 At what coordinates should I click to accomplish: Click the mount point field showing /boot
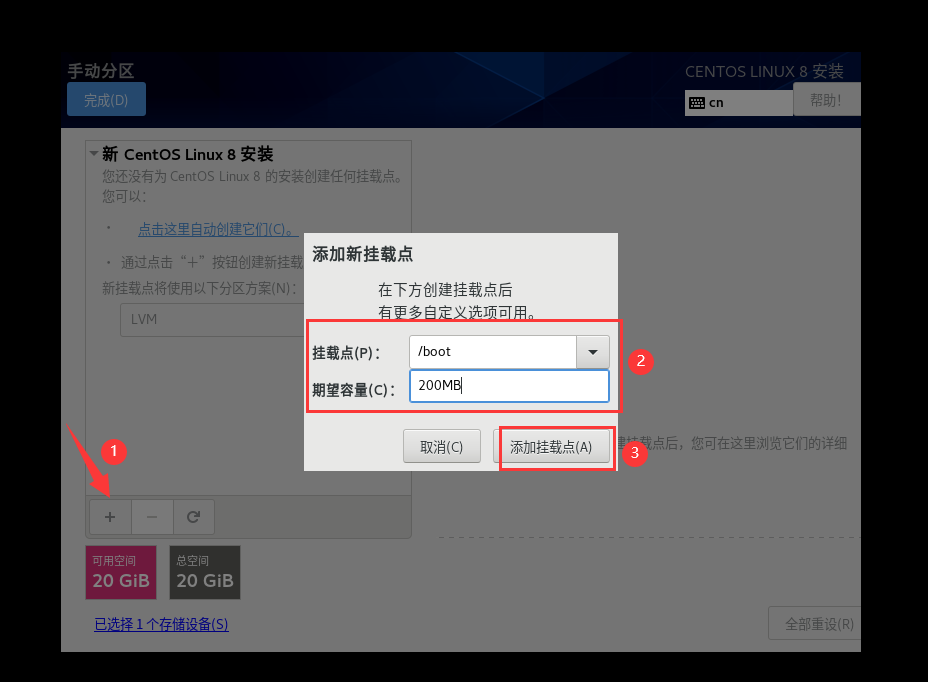[x=492, y=352]
